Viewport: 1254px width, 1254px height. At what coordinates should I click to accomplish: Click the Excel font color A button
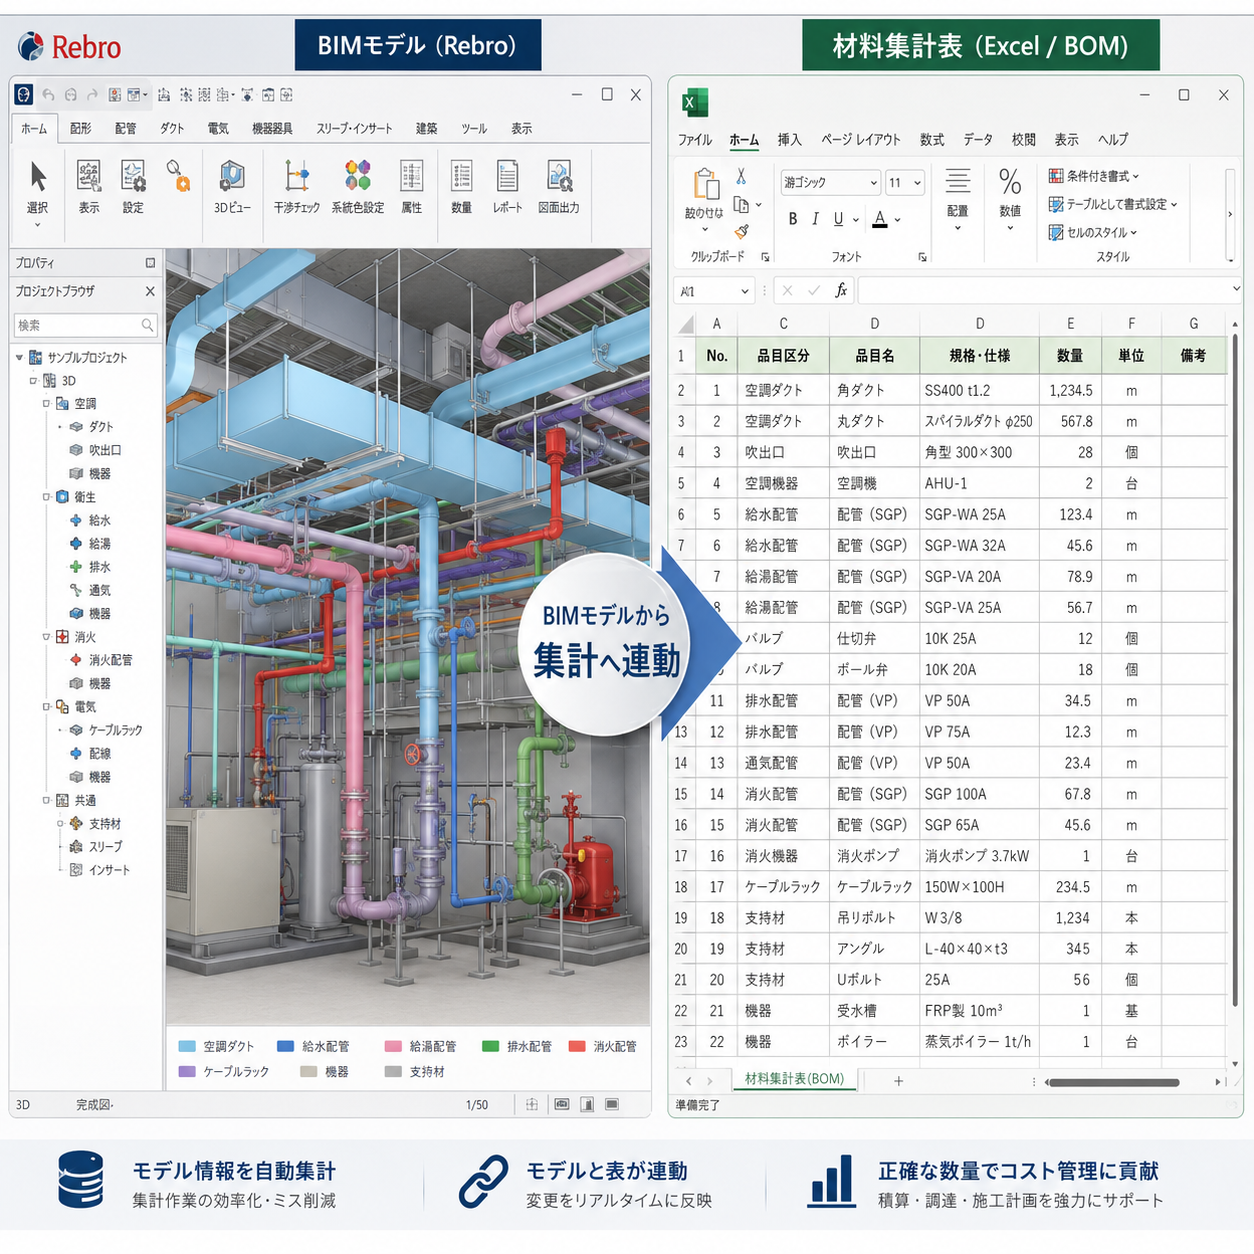point(880,219)
